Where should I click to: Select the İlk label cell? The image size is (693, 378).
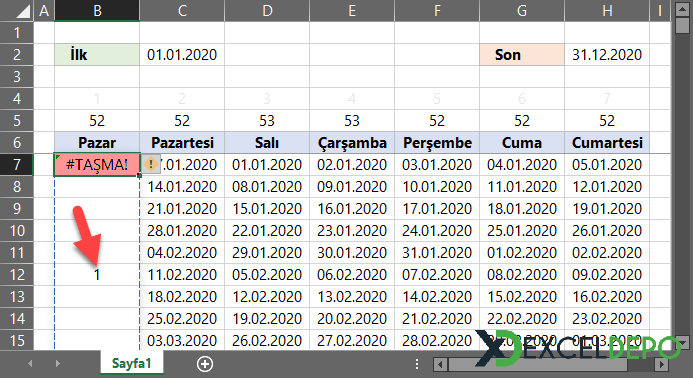(97, 54)
